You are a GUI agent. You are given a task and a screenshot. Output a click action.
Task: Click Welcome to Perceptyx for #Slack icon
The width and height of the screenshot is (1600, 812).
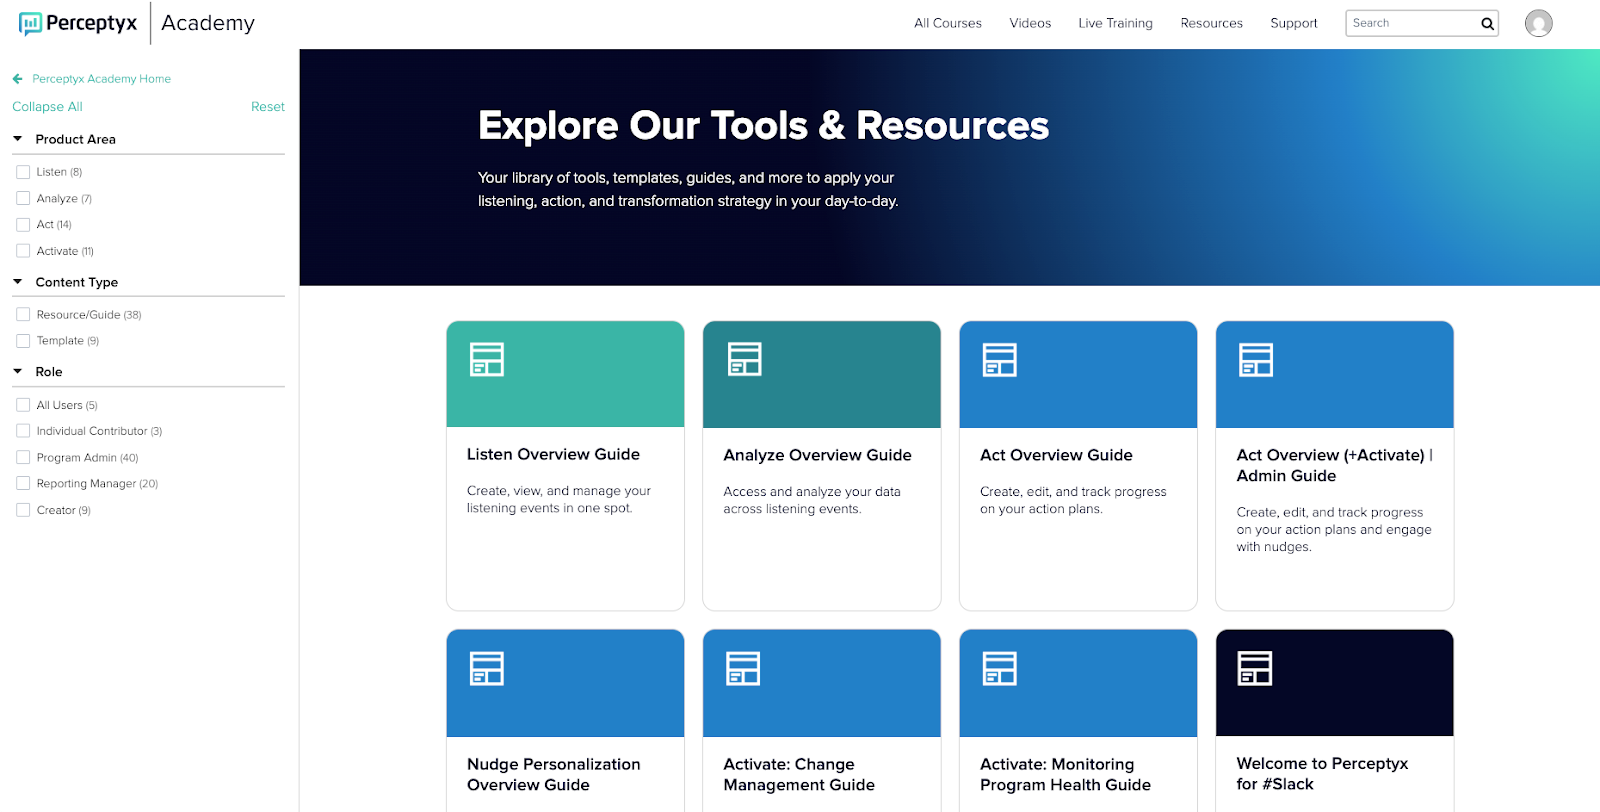(x=1255, y=668)
